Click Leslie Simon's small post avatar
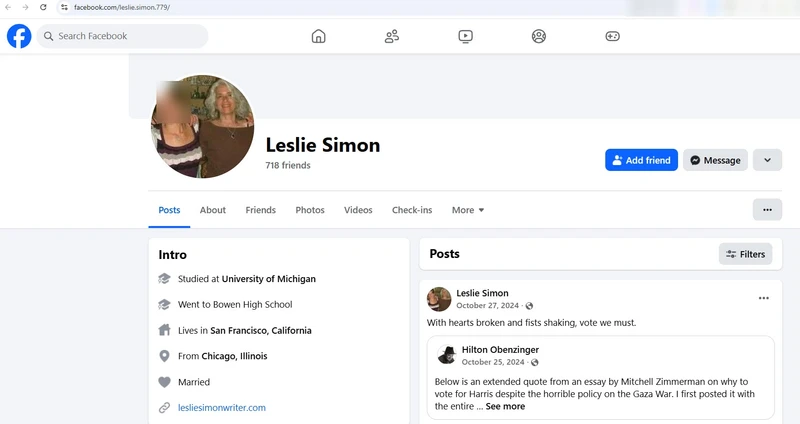 pos(439,299)
